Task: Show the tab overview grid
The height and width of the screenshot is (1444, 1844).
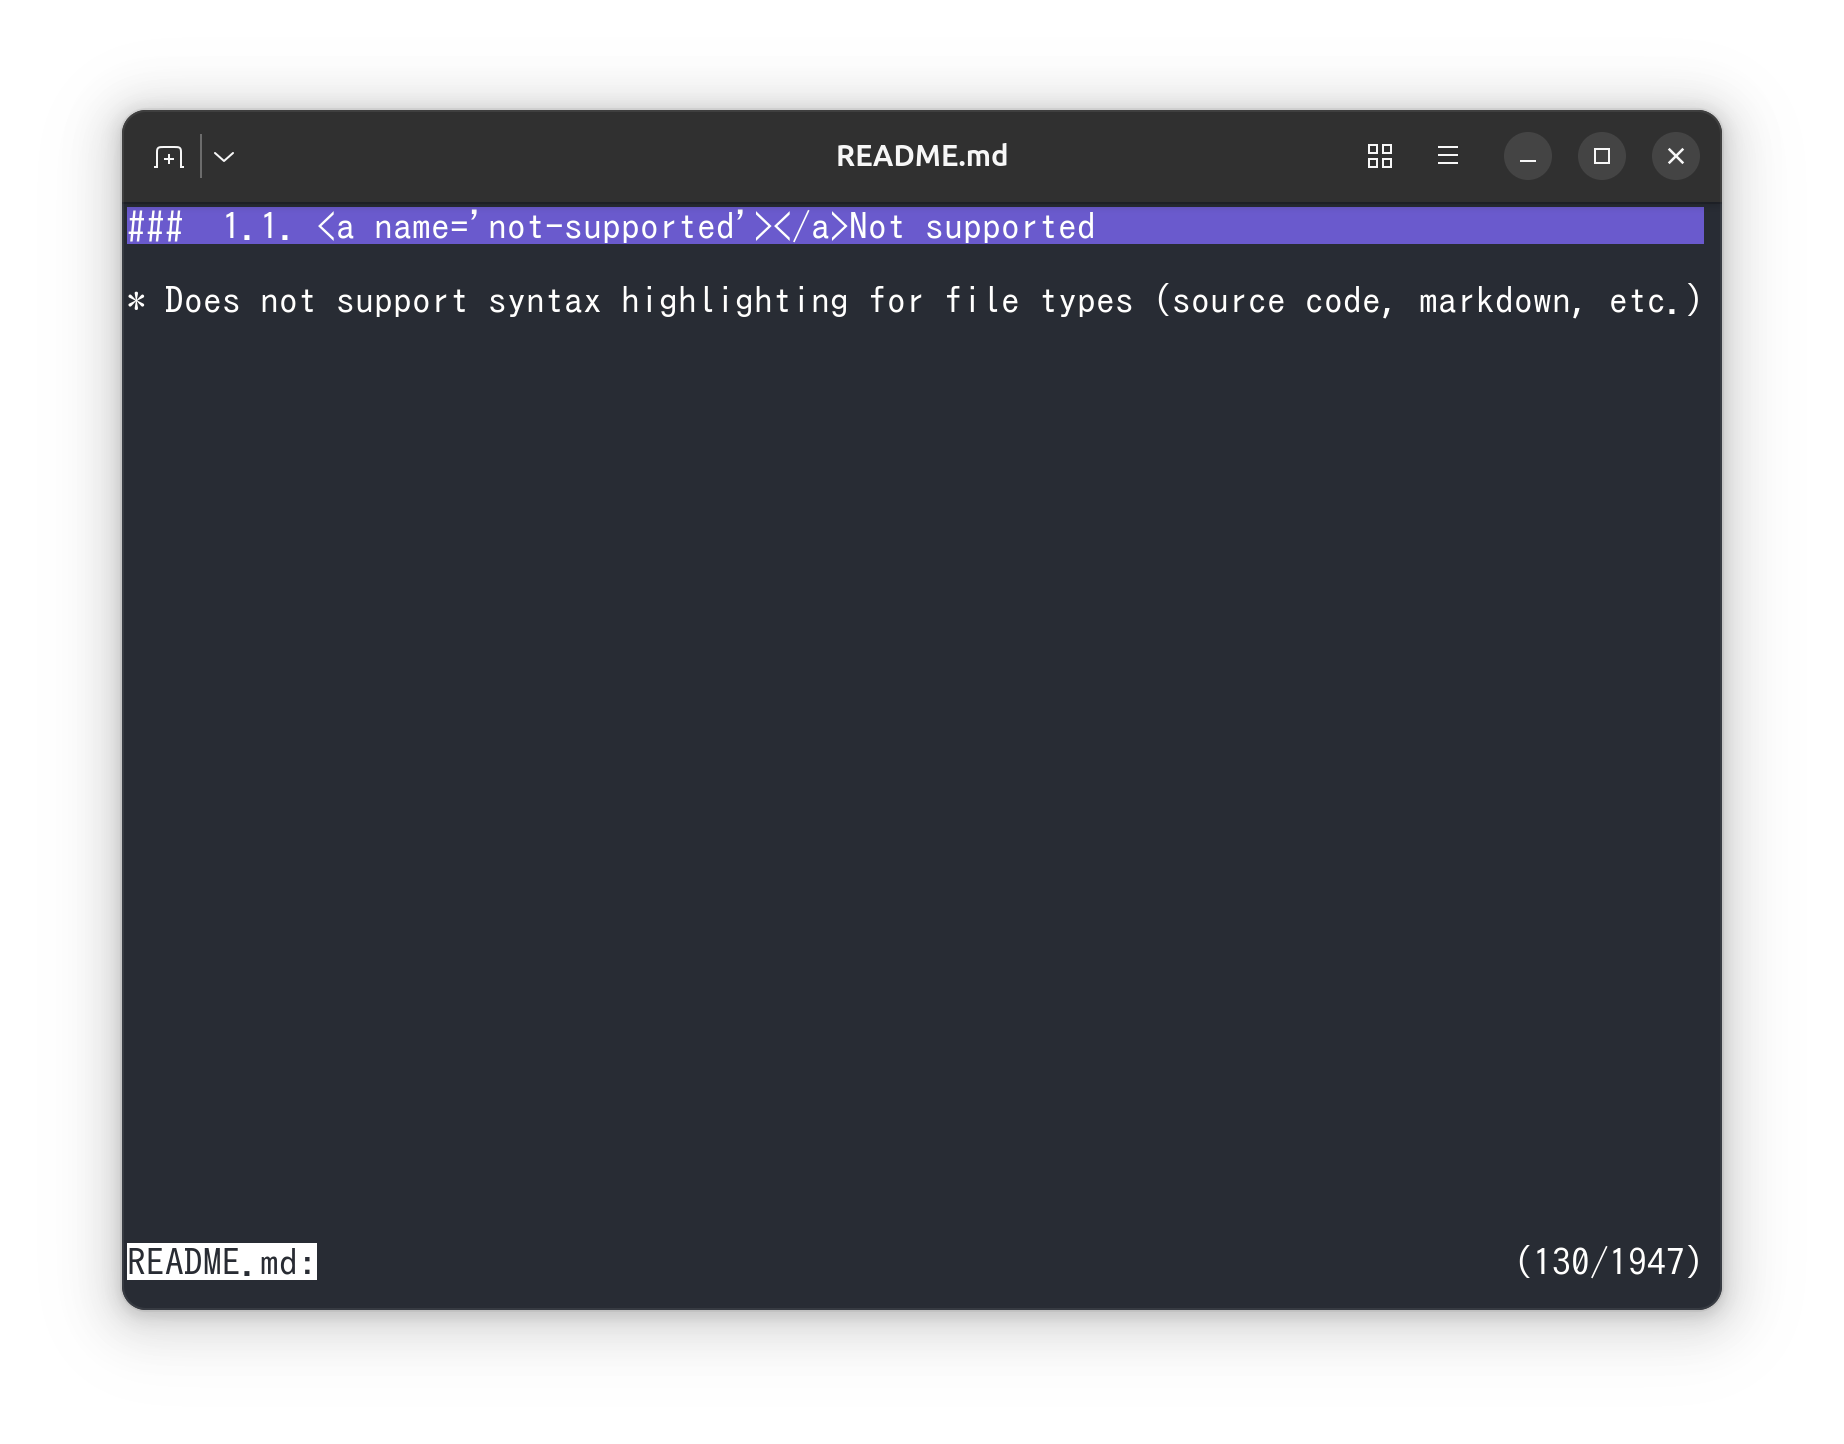Action: click(1380, 156)
